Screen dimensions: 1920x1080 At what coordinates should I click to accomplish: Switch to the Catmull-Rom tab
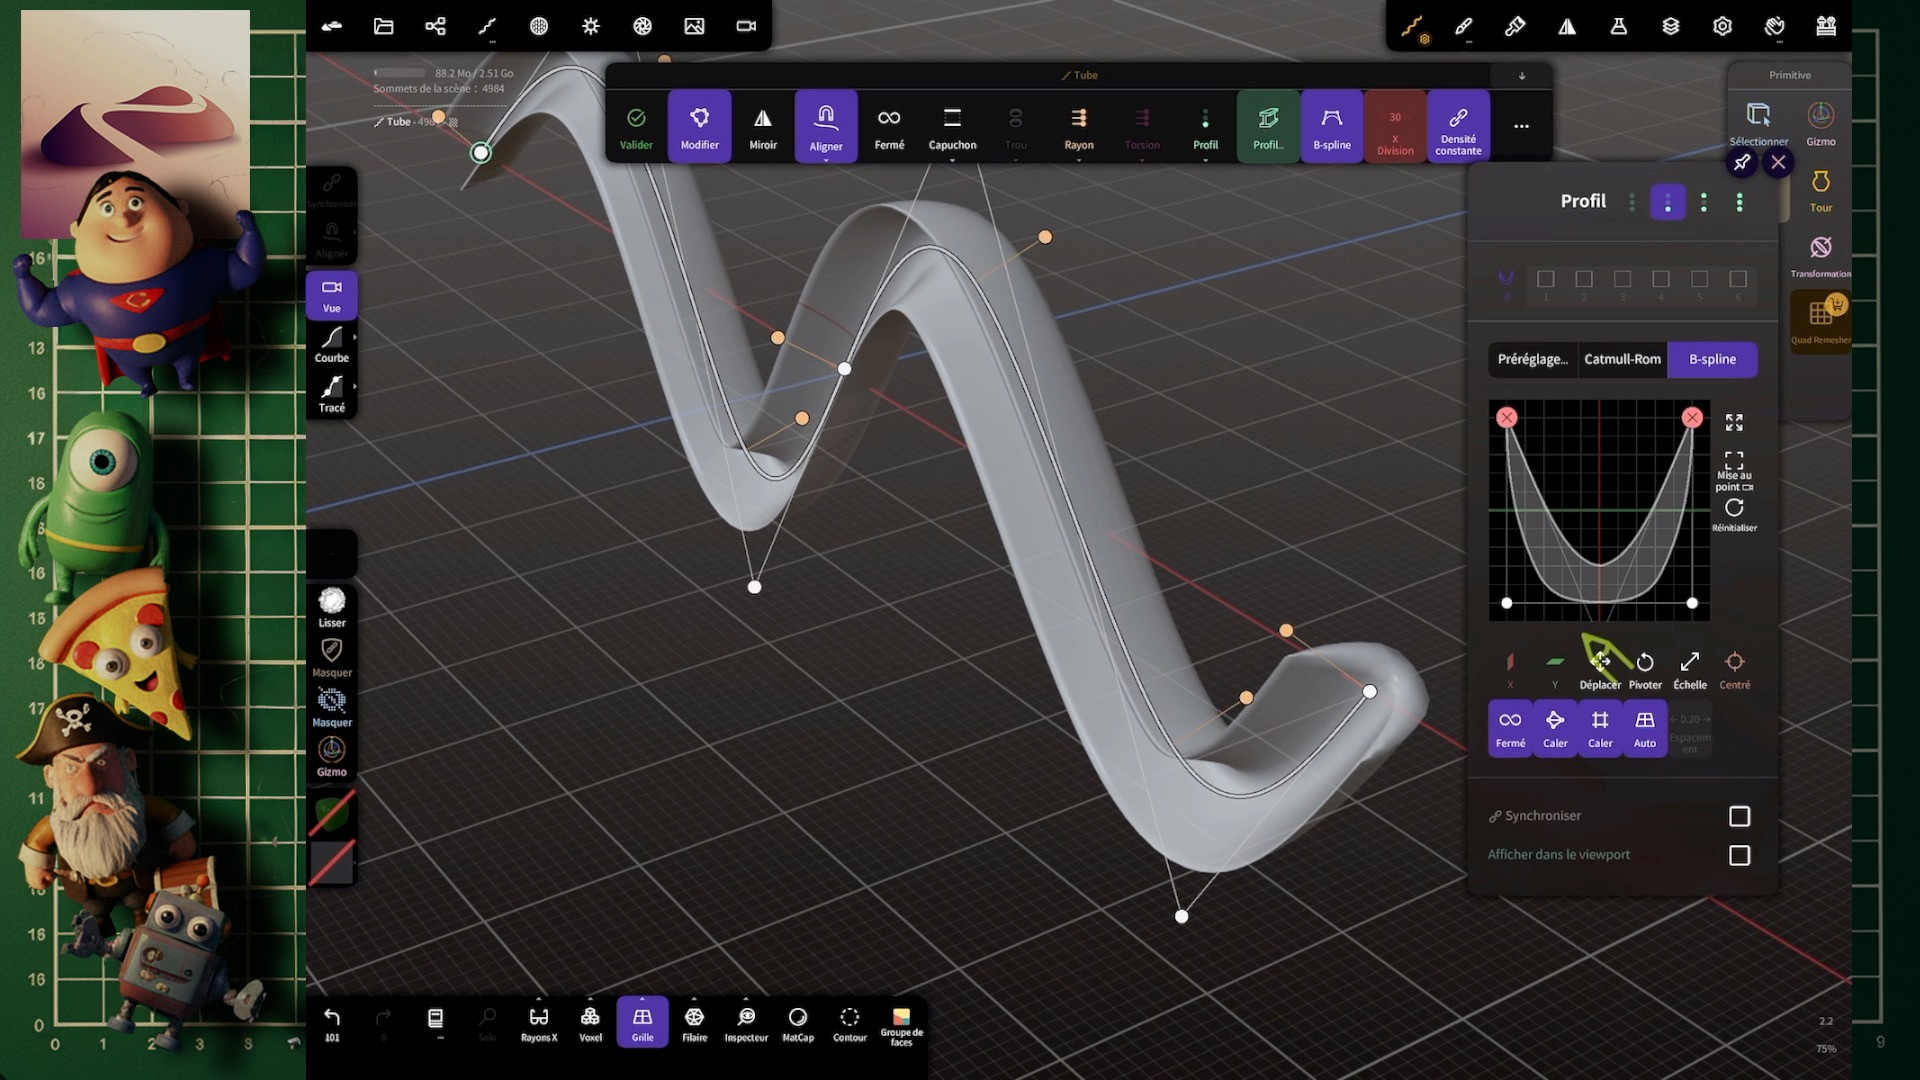(x=1622, y=359)
